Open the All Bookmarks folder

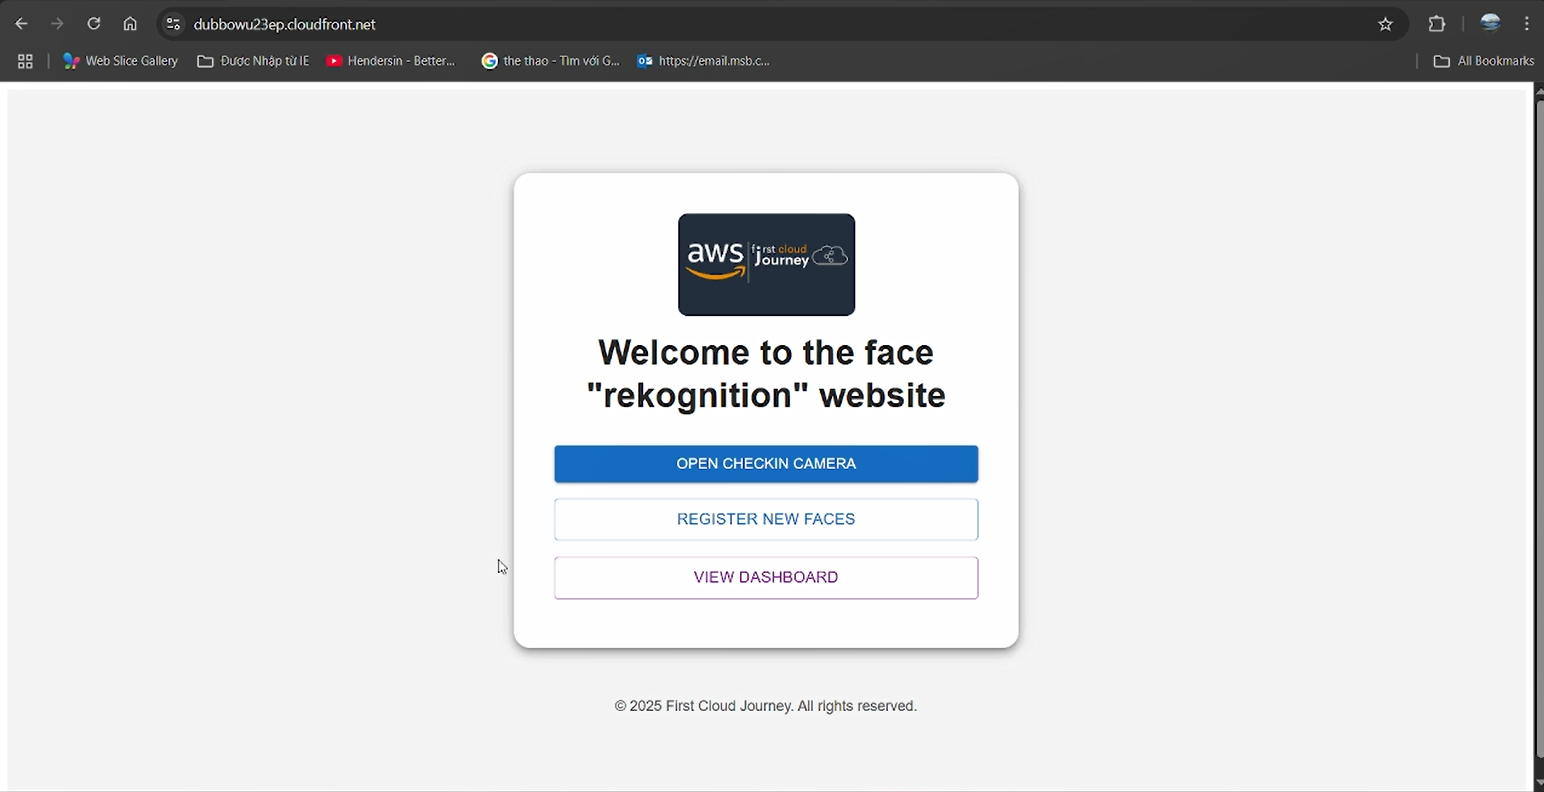click(x=1484, y=61)
